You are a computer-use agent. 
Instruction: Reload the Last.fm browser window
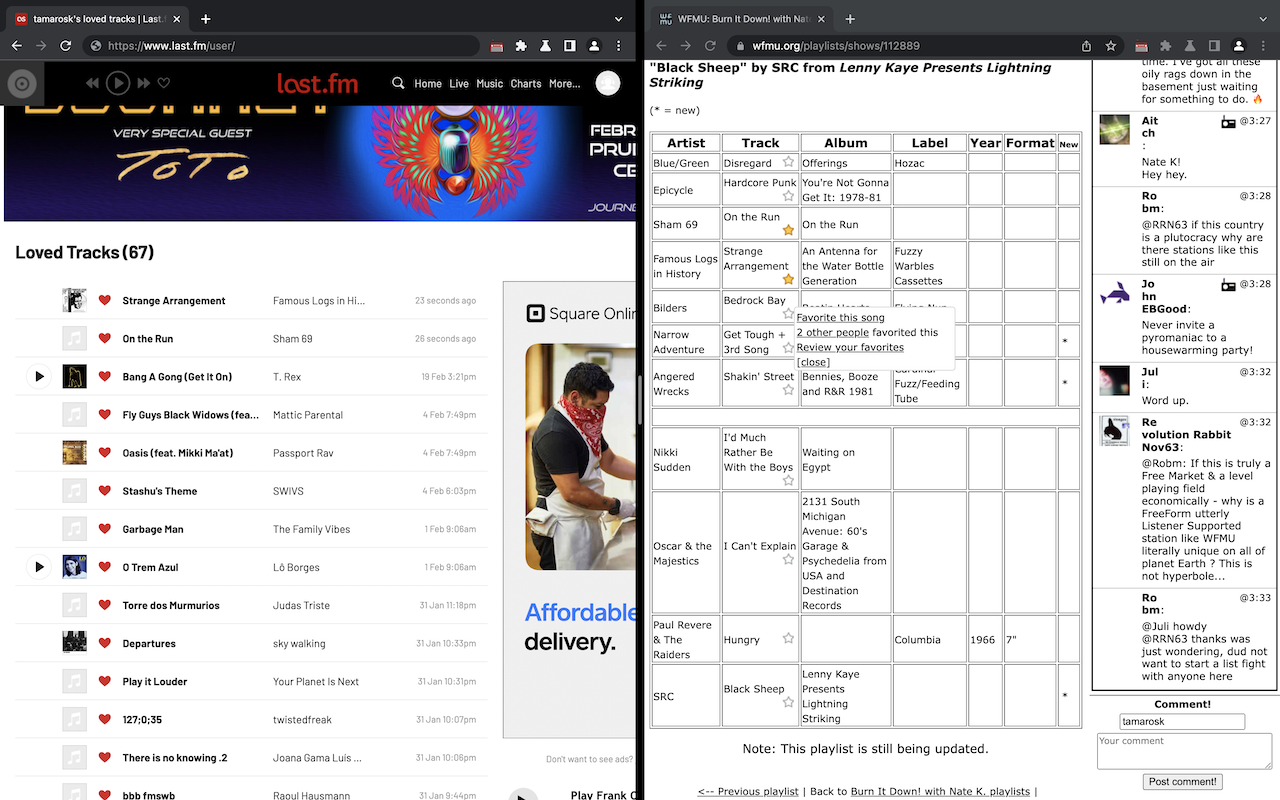click(x=66, y=45)
